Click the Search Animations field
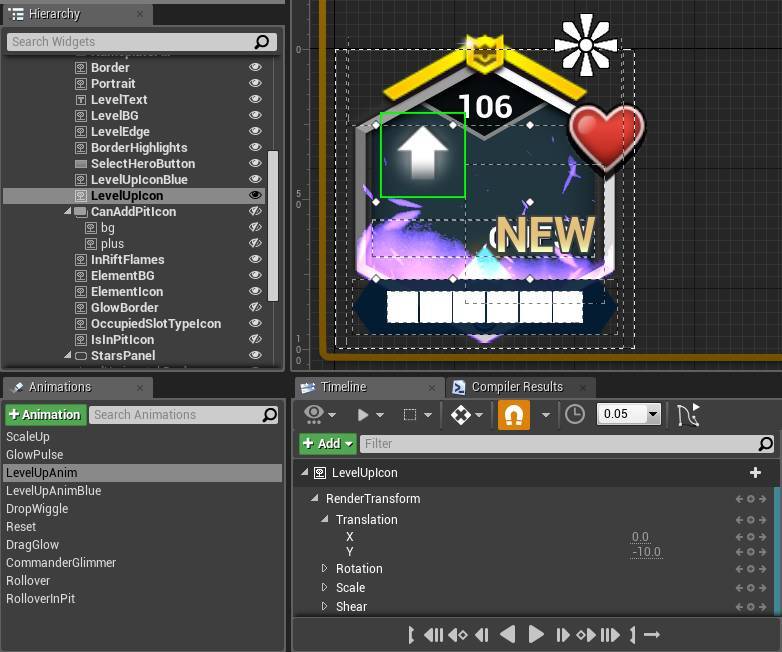Image resolution: width=782 pixels, height=652 pixels. click(x=183, y=415)
